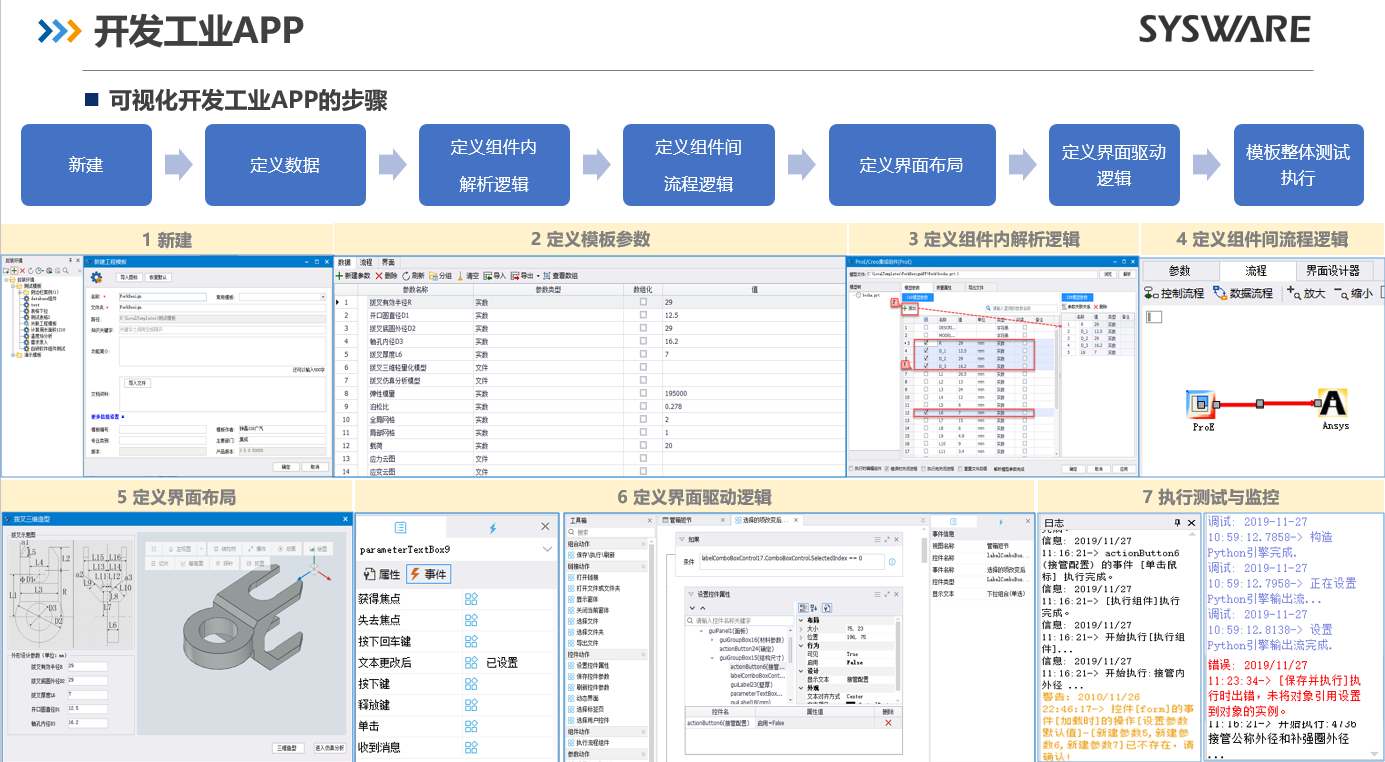
Task: Collapse the 测试模板 tree folder
Action: coord(13,286)
